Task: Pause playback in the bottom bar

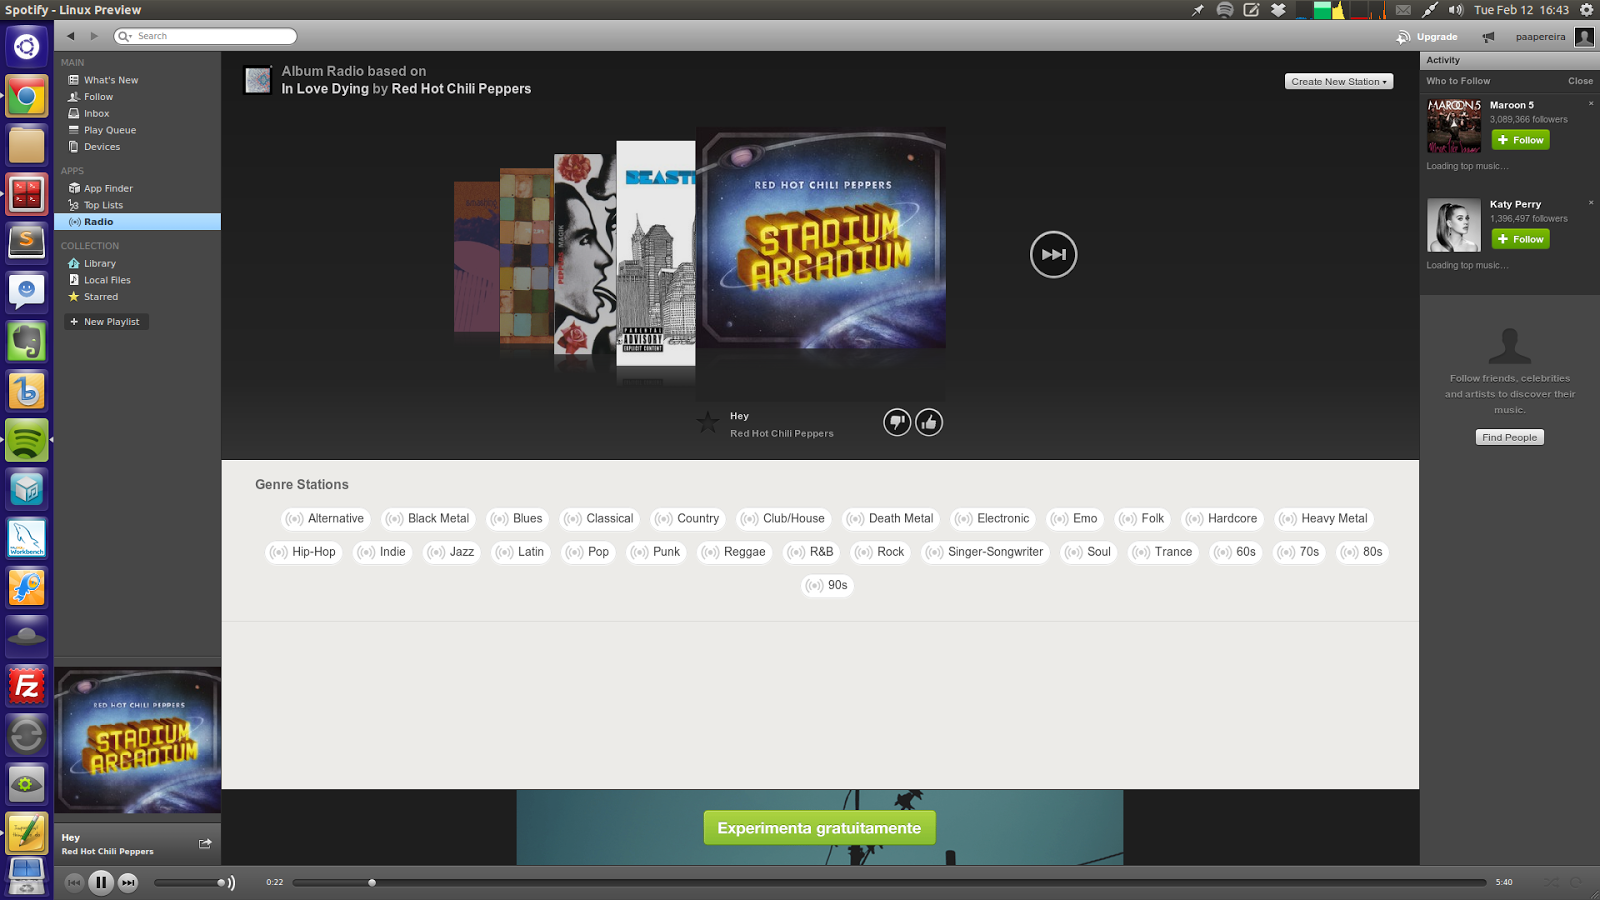Action: pos(101,882)
